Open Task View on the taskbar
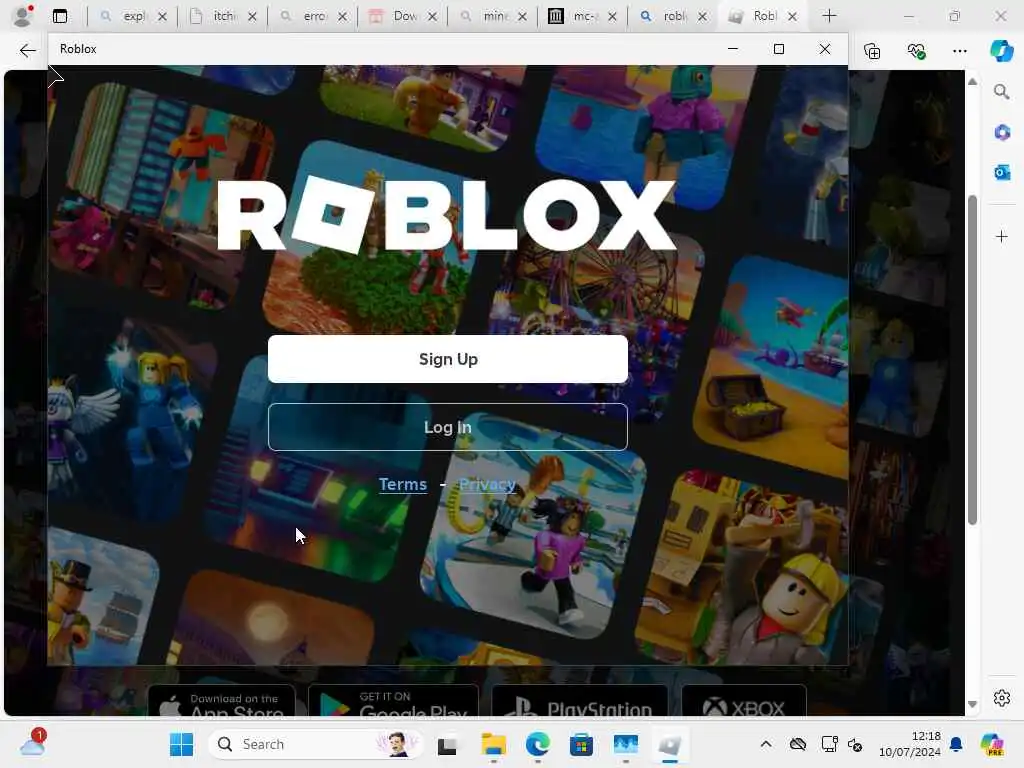Image resolution: width=1024 pixels, height=768 pixels. point(447,745)
